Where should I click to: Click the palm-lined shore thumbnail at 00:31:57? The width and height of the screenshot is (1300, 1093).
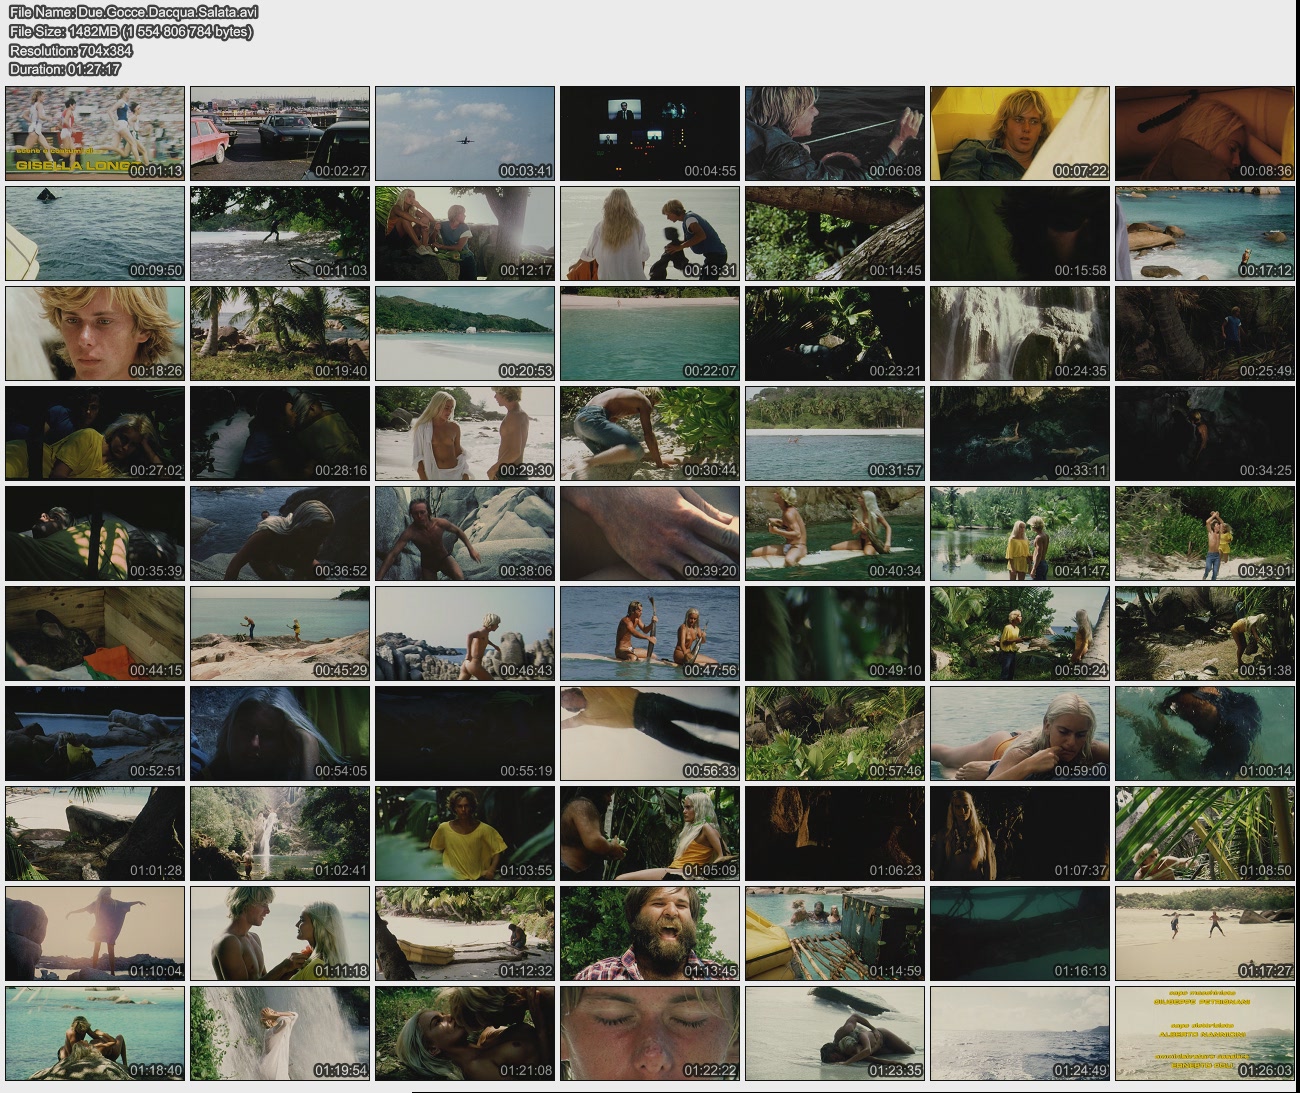coord(835,433)
